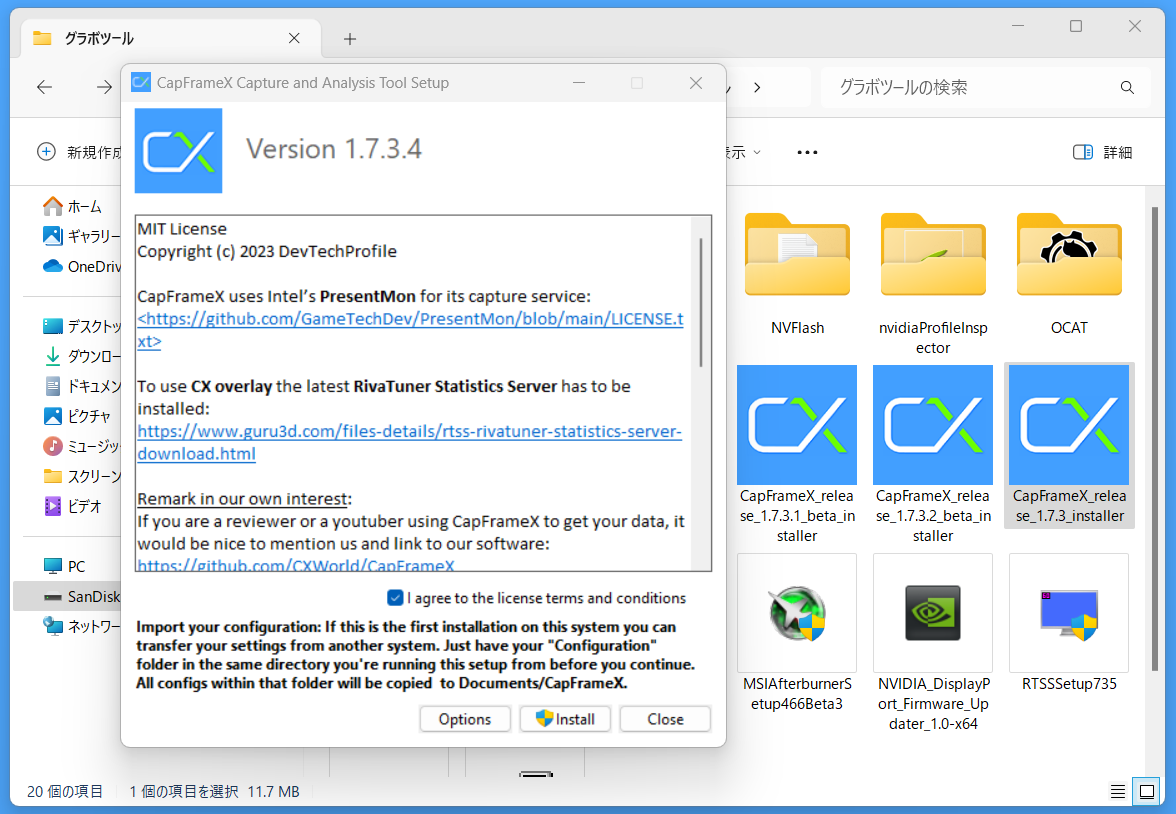Open ドキュメント folder in sidebar
The image size is (1176, 814).
point(81,386)
